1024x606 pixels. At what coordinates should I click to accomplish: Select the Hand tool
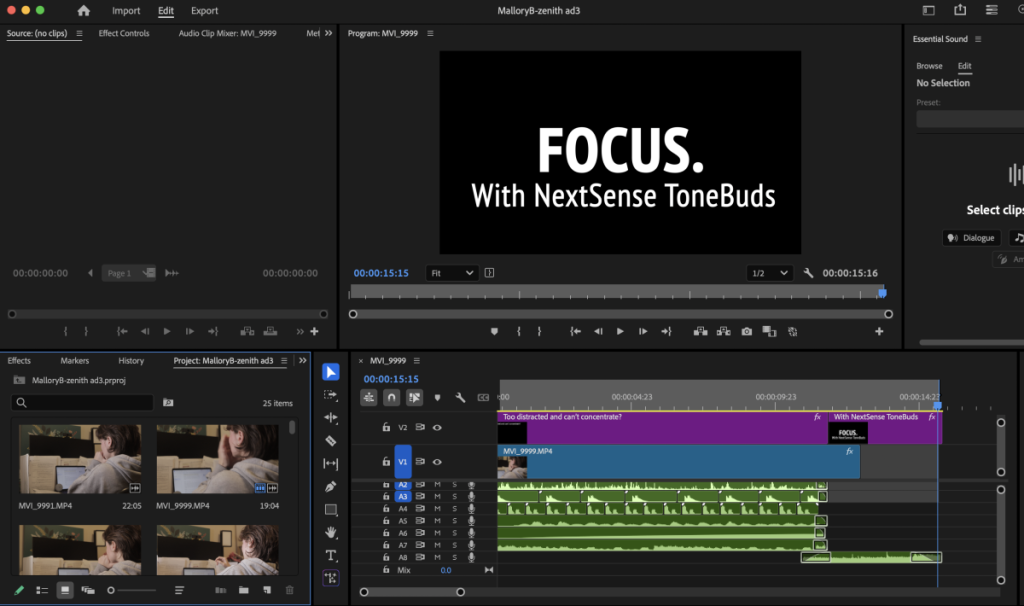[x=331, y=532]
